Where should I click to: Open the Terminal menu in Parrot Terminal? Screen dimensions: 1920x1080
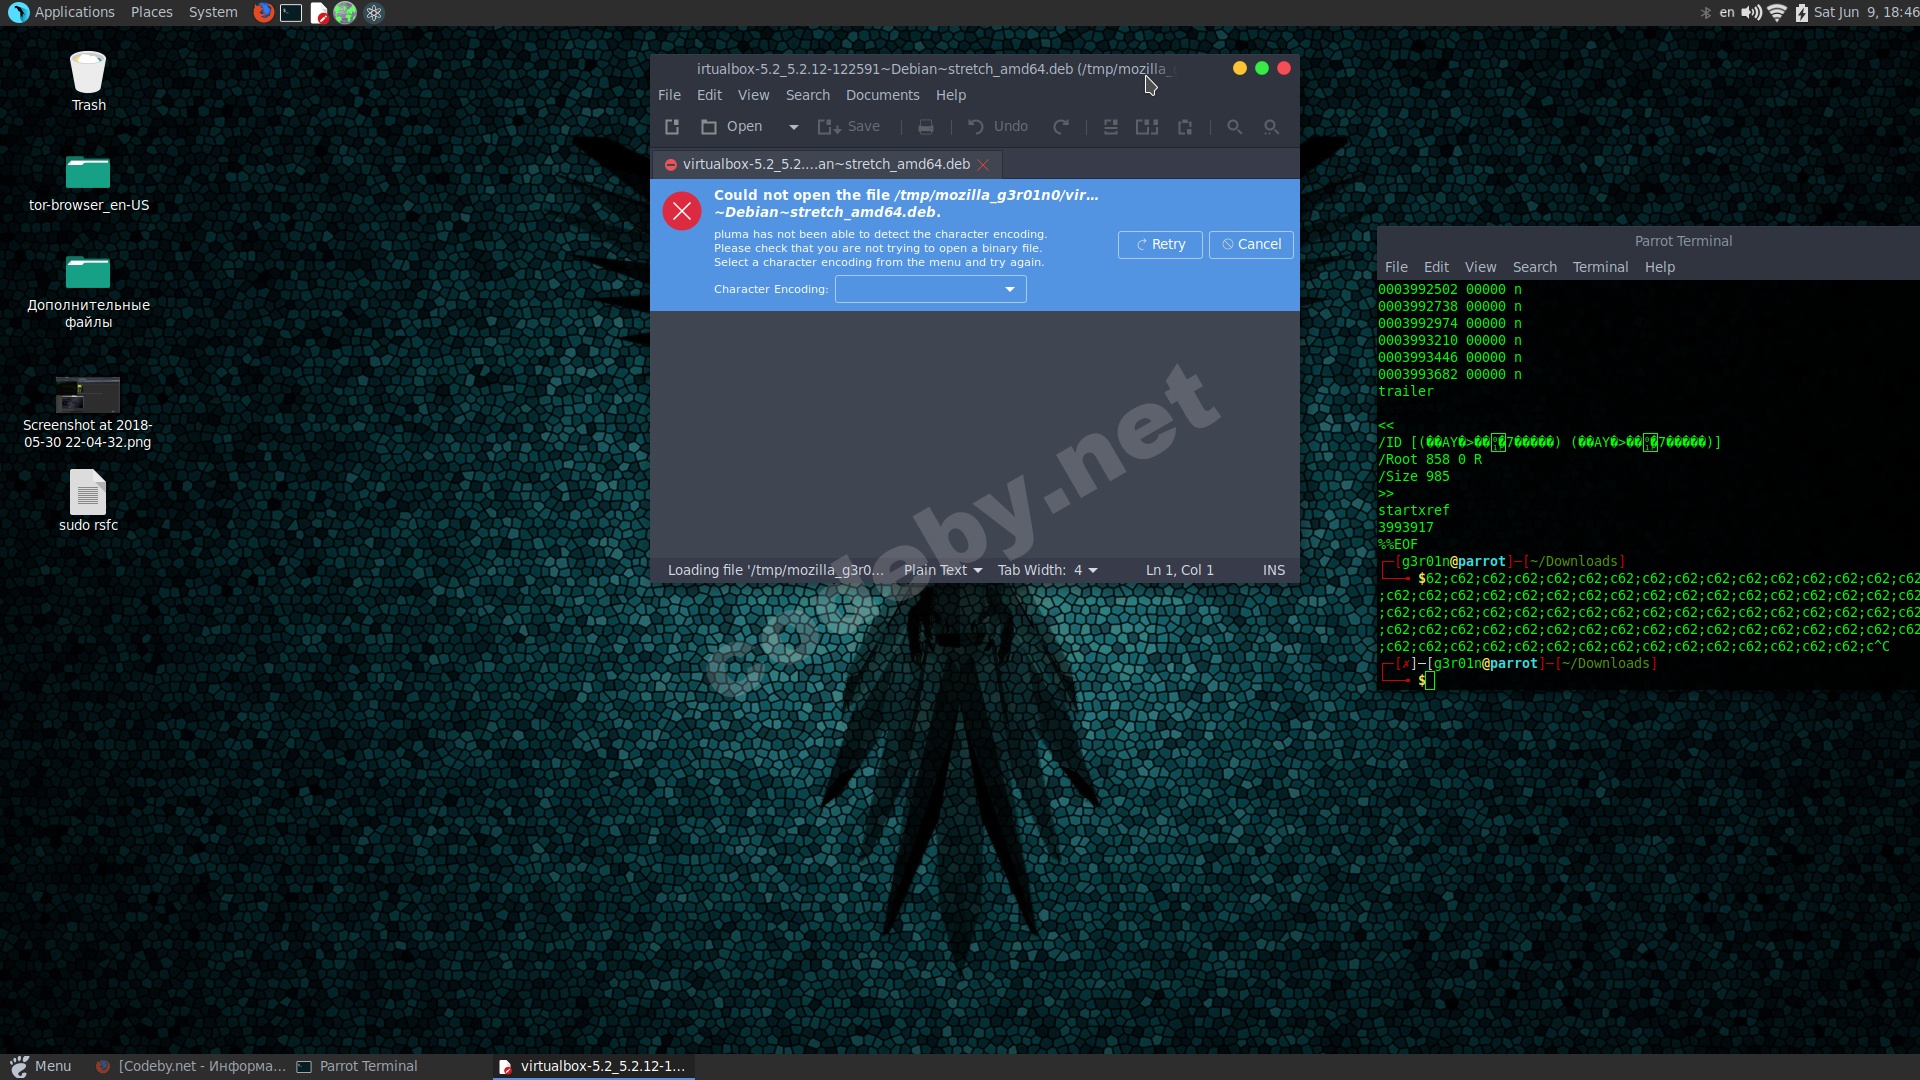(1599, 267)
